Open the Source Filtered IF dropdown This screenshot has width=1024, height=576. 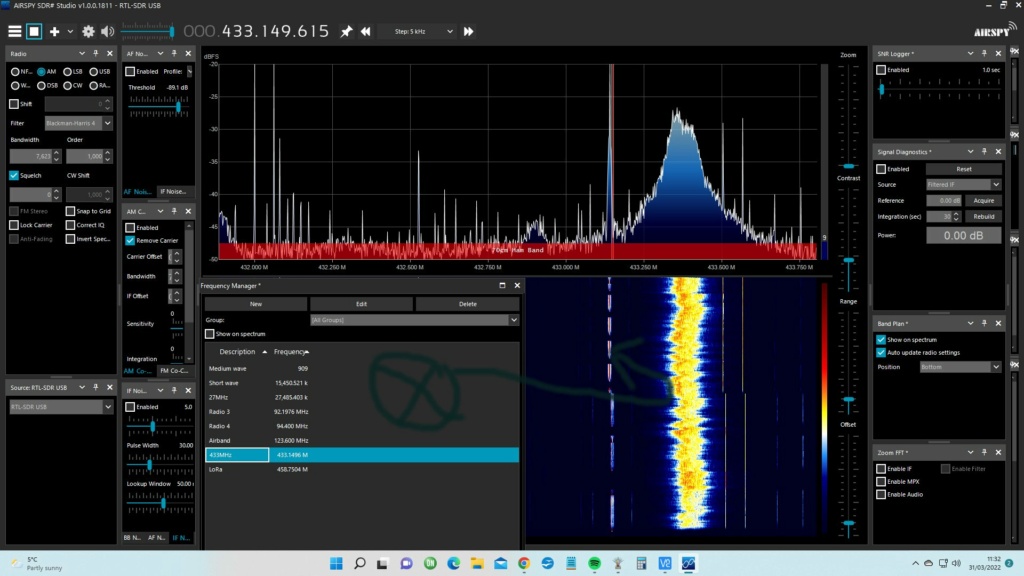coord(963,185)
